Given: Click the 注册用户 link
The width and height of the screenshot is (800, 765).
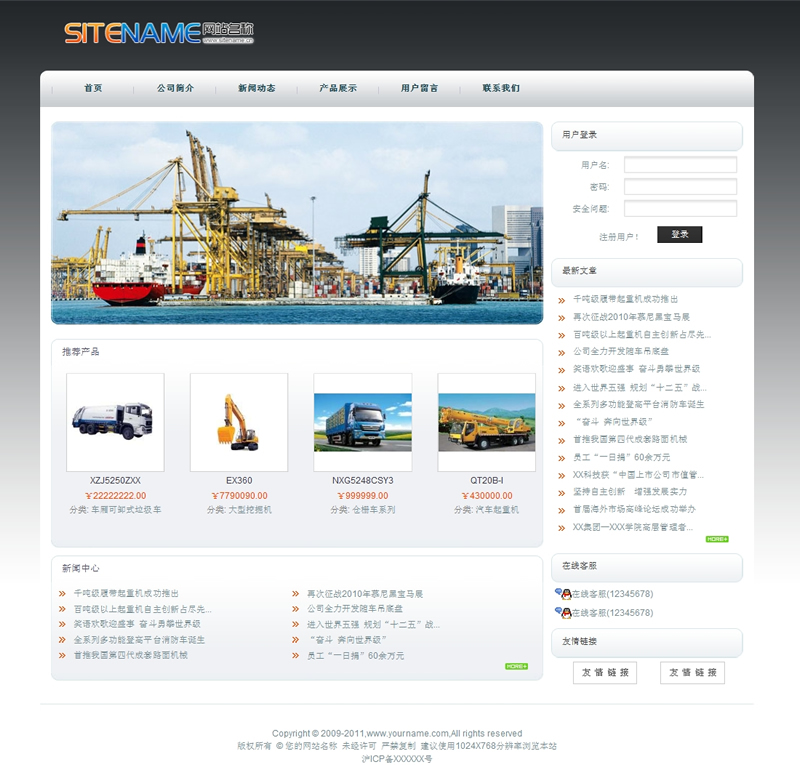Looking at the screenshot, I should pyautogui.click(x=618, y=237).
